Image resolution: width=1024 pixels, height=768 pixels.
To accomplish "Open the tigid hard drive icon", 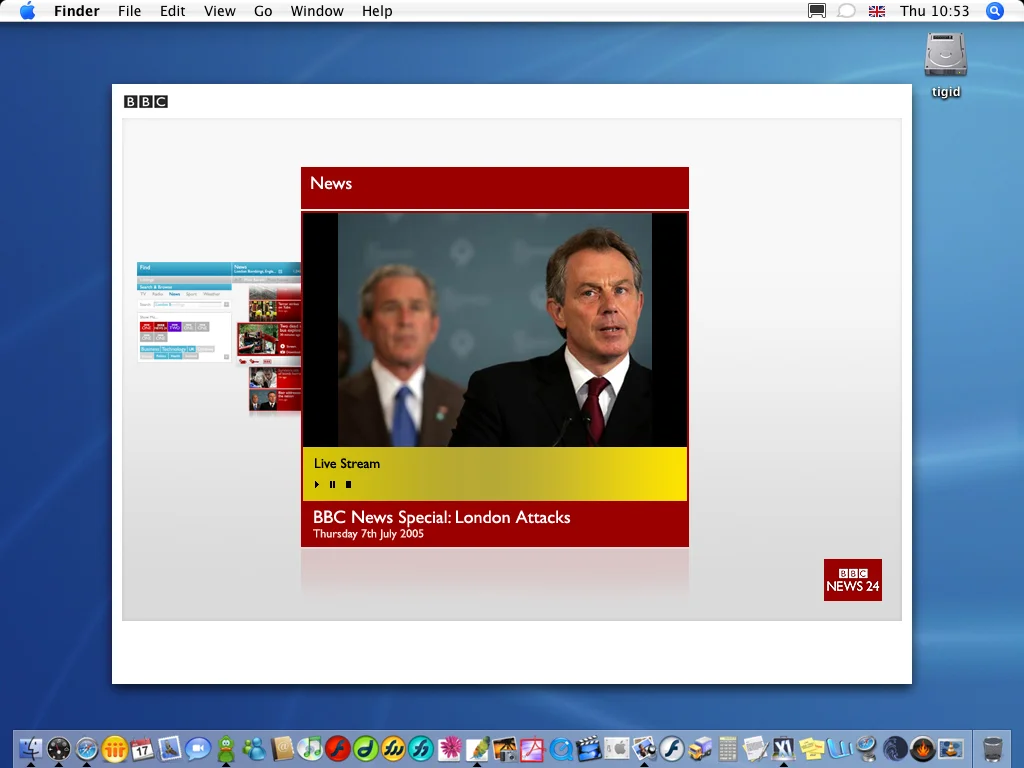I will click(x=946, y=56).
